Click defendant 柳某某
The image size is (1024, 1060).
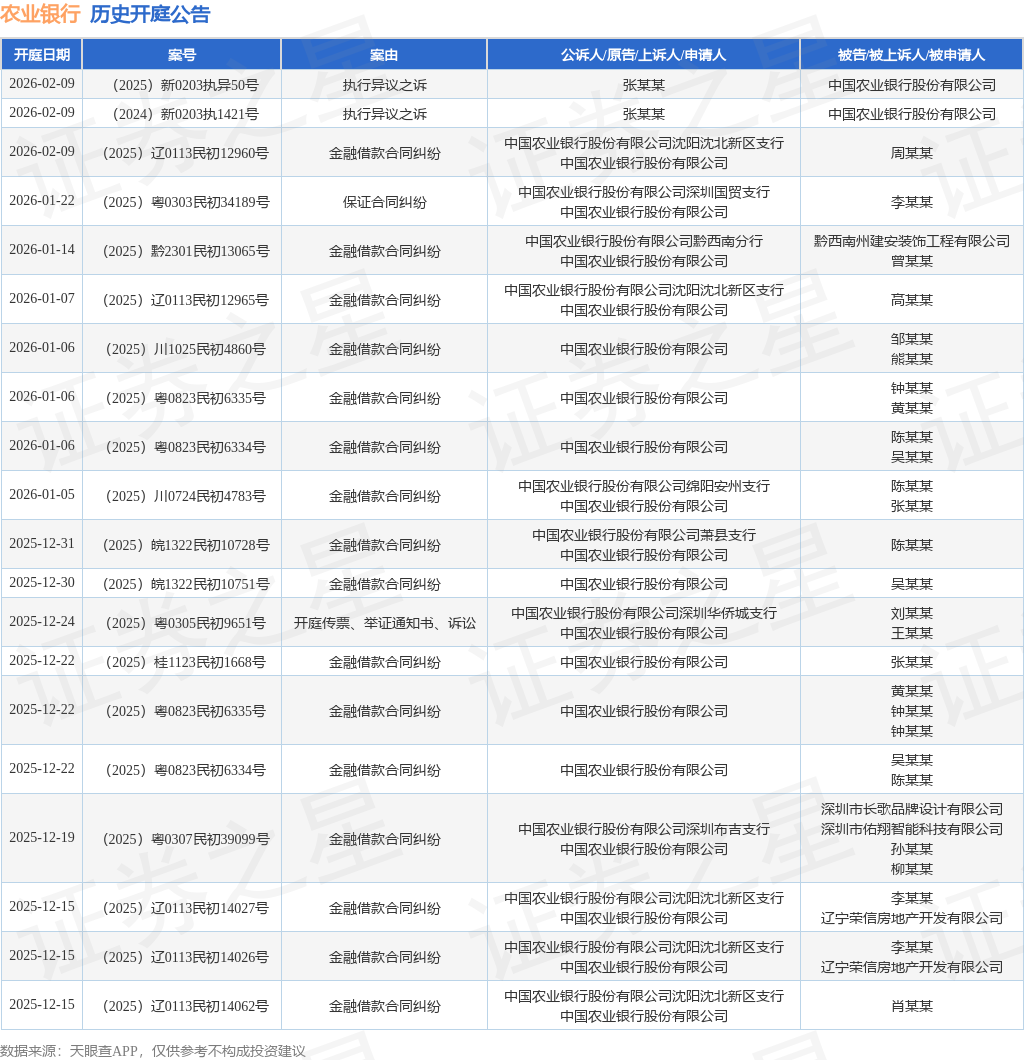911,869
